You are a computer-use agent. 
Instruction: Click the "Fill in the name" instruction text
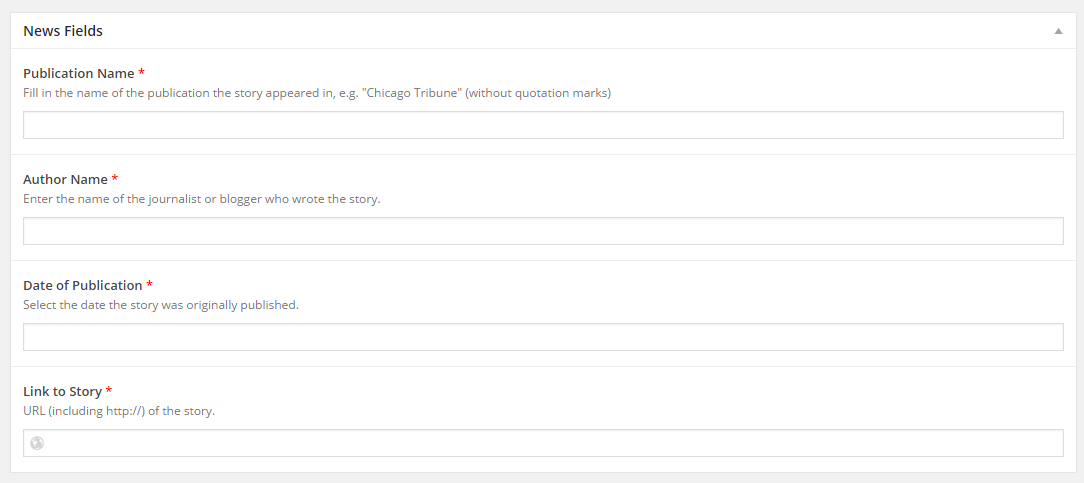tap(317, 93)
